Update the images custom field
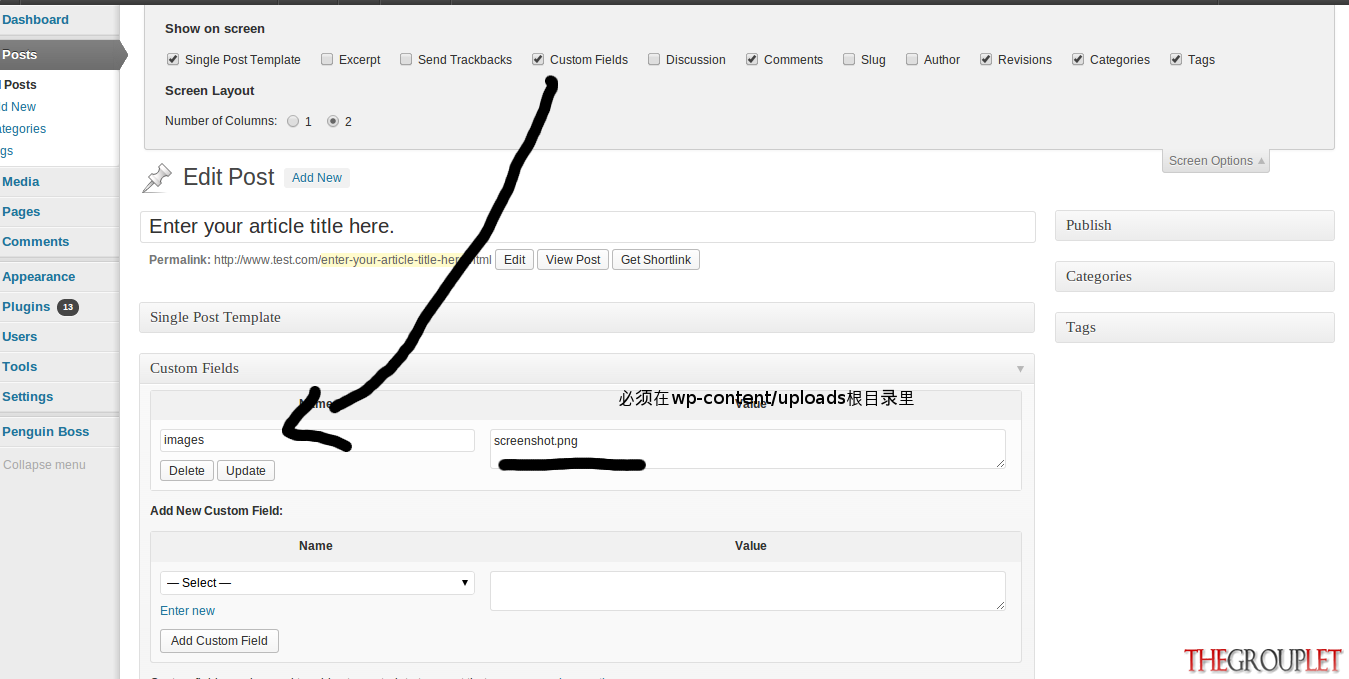Image resolution: width=1349 pixels, height=679 pixels. pos(246,471)
